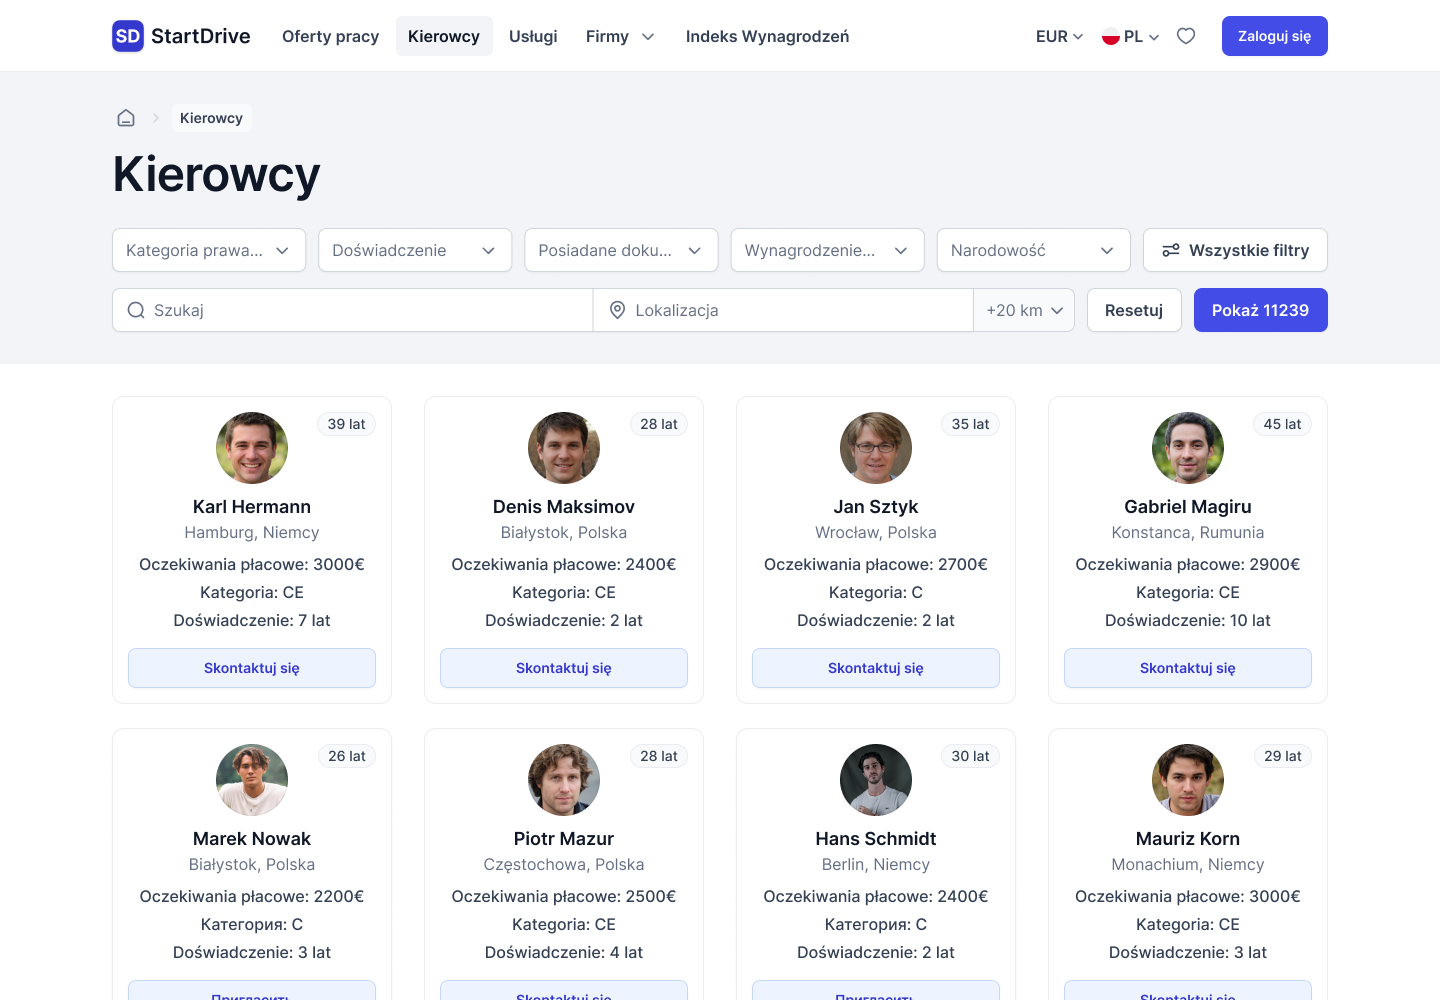Click the magnifying glass in the search bar
1440x1000 pixels.
(136, 310)
